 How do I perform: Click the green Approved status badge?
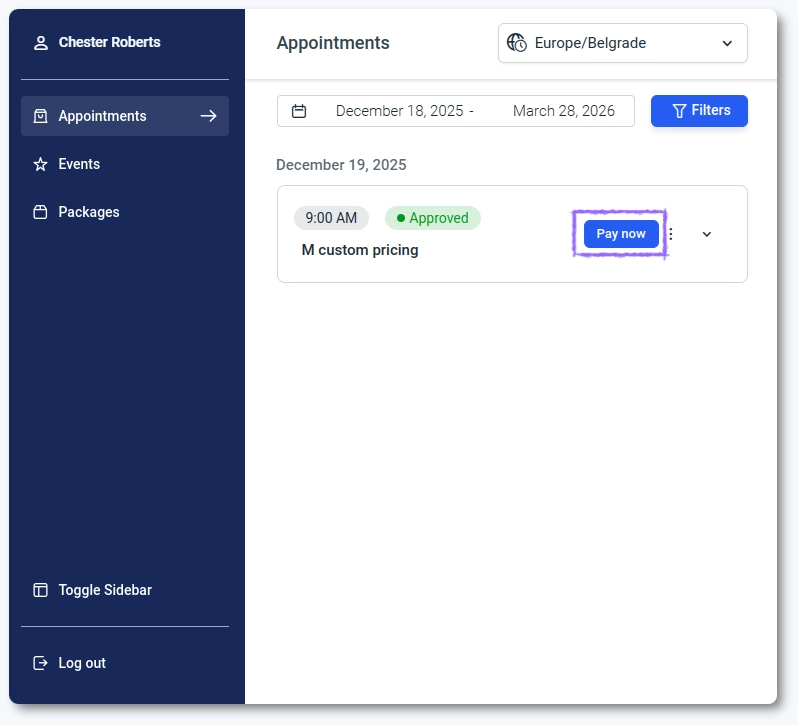click(x=432, y=218)
